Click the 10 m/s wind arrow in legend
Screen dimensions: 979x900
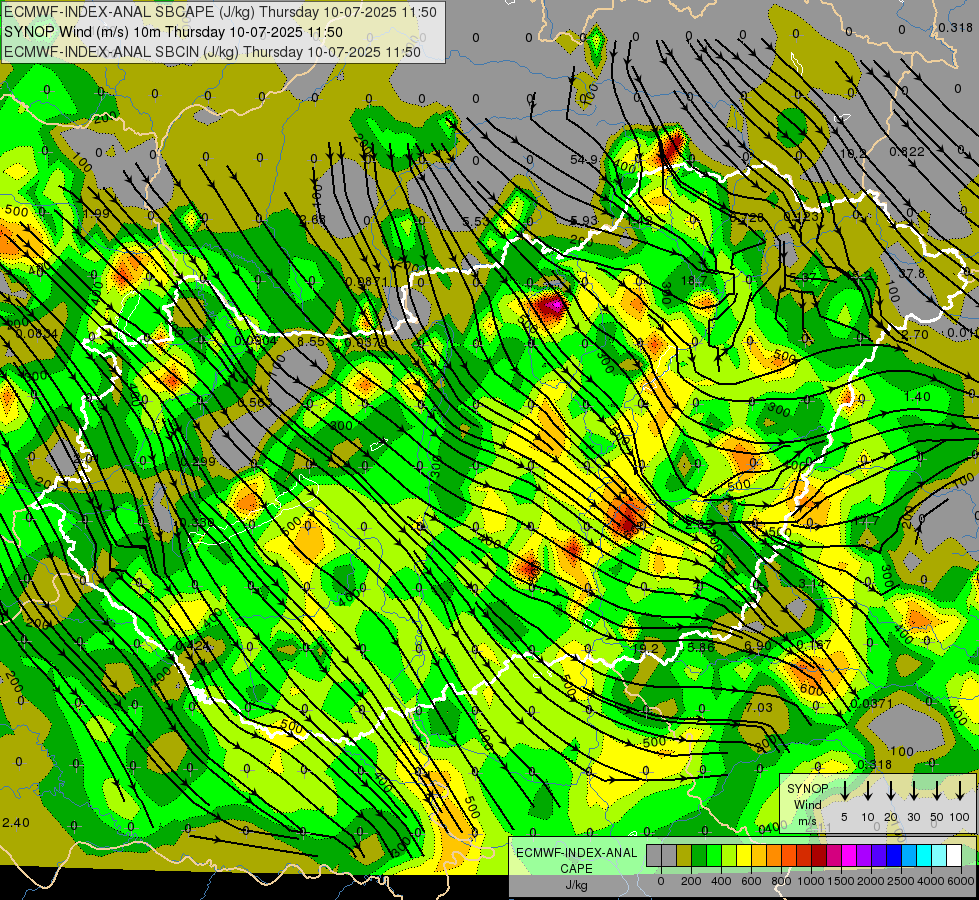point(867,790)
